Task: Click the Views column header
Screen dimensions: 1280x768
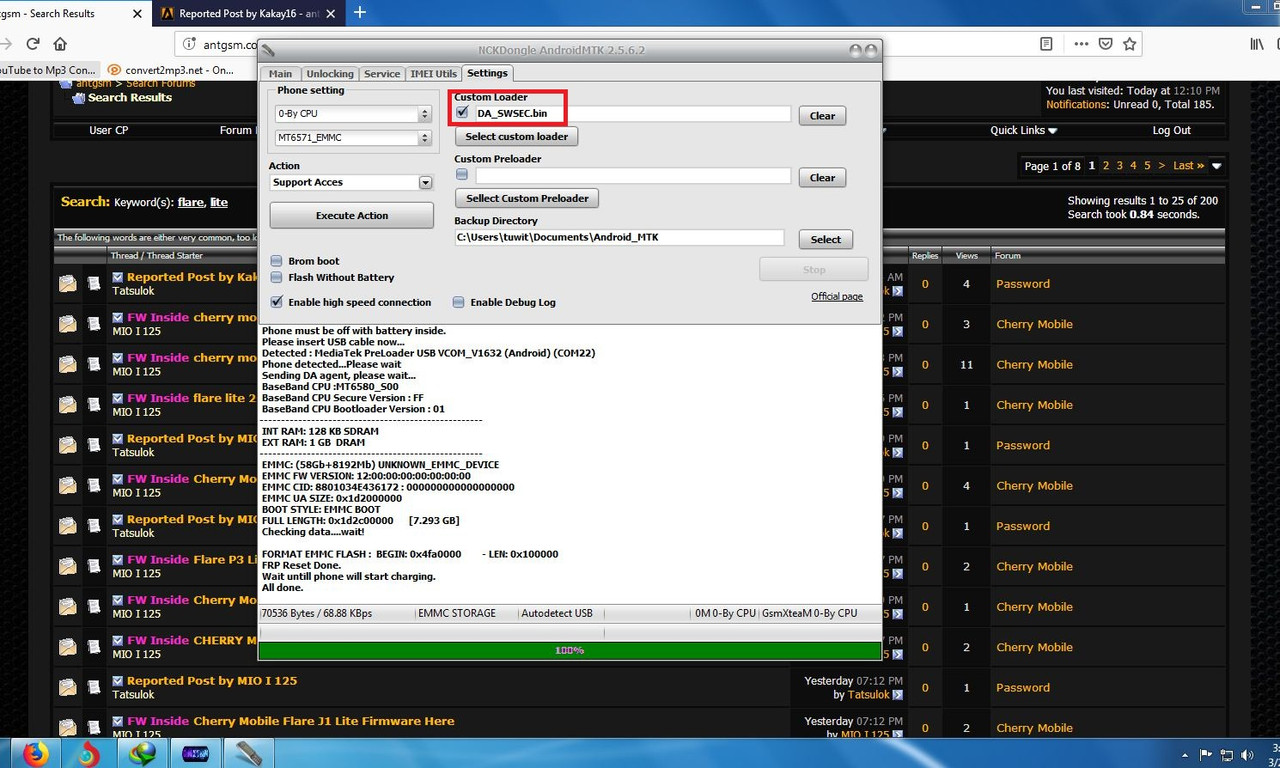Action: click(966, 256)
